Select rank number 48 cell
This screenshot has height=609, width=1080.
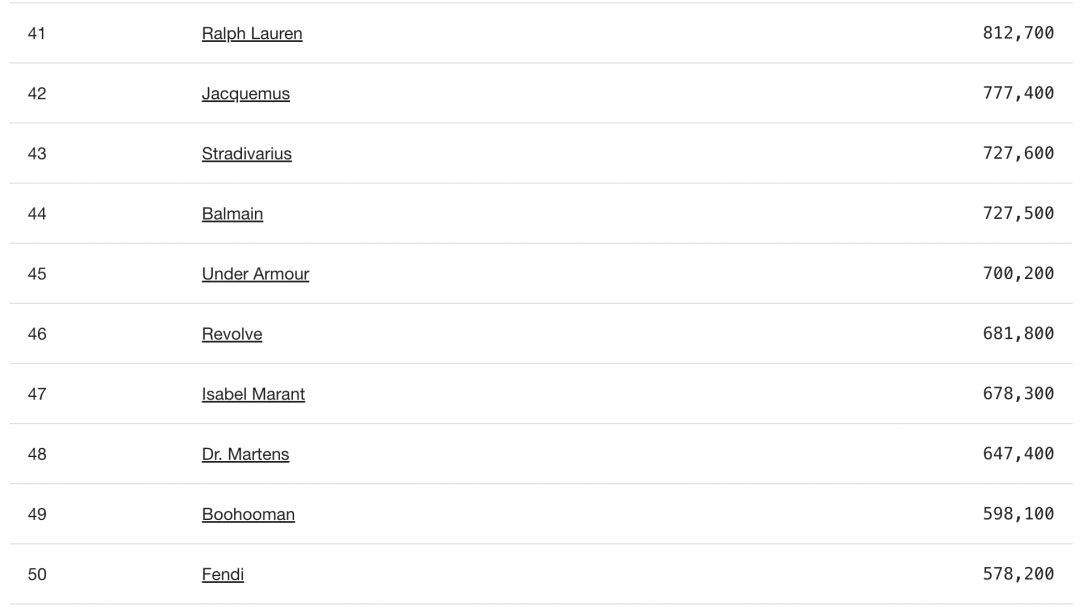(x=37, y=454)
